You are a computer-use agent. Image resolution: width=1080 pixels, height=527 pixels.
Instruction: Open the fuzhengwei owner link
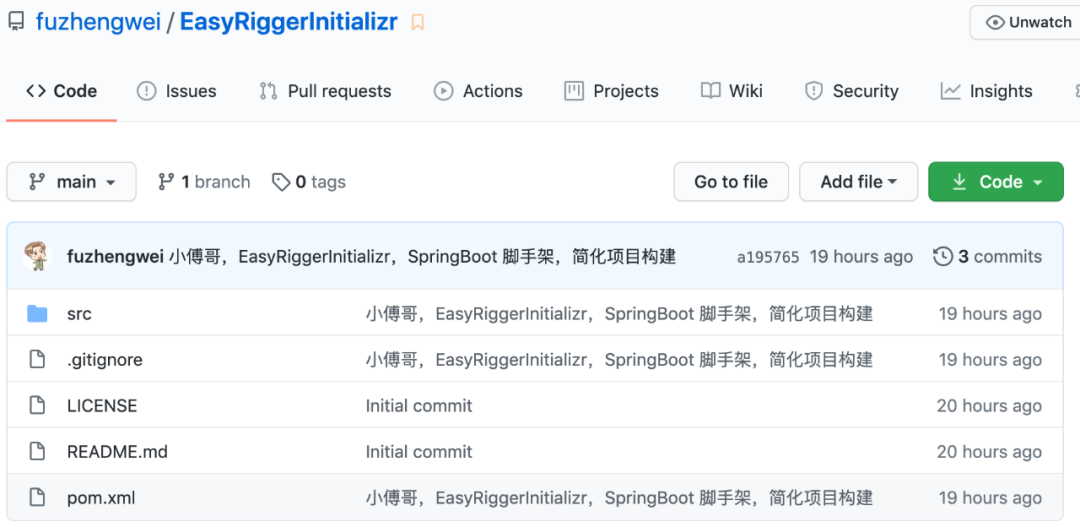pyautogui.click(x=98, y=22)
